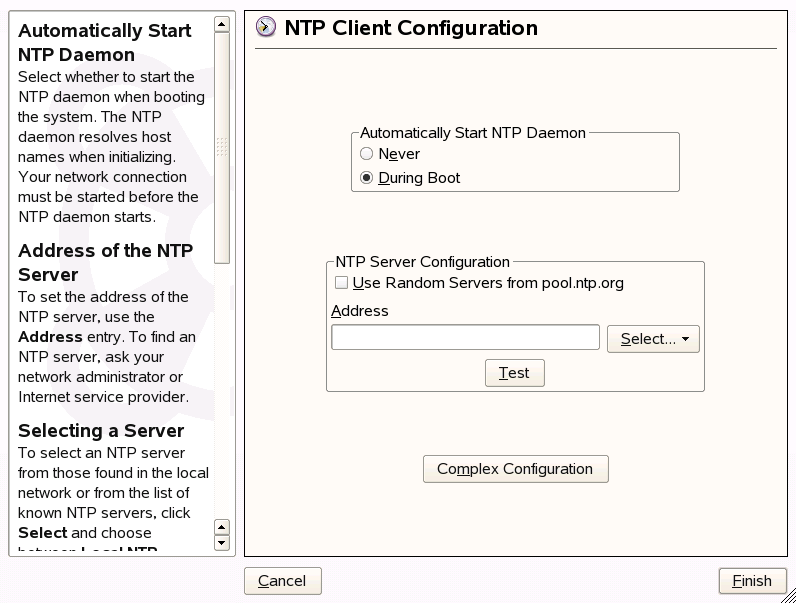
Task: Click the lower scroll-up arrow in the help panel
Action: click(222, 527)
